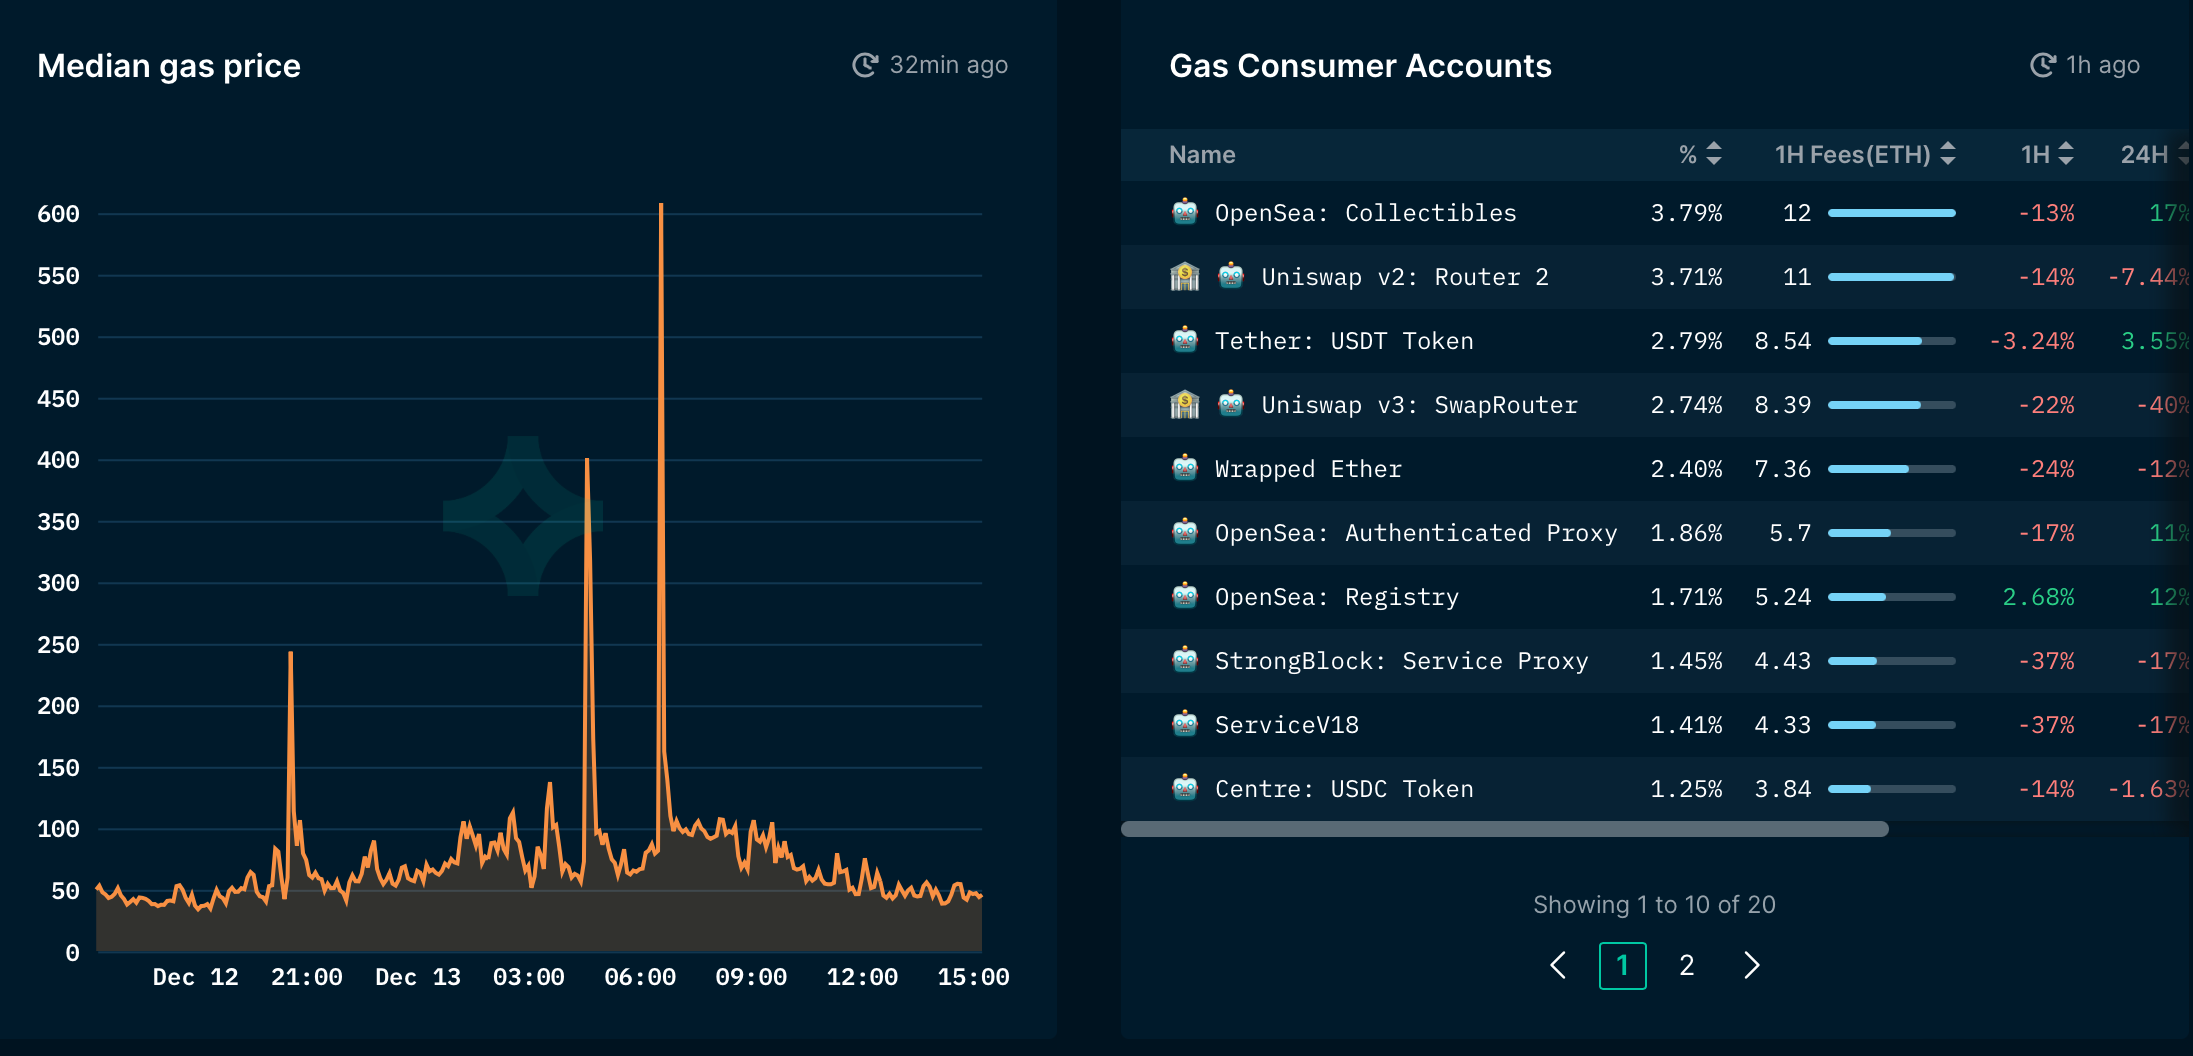Click robot icon next to OpenSea: Collectibles
Viewport: 2193px width, 1056px height.
(x=1185, y=212)
